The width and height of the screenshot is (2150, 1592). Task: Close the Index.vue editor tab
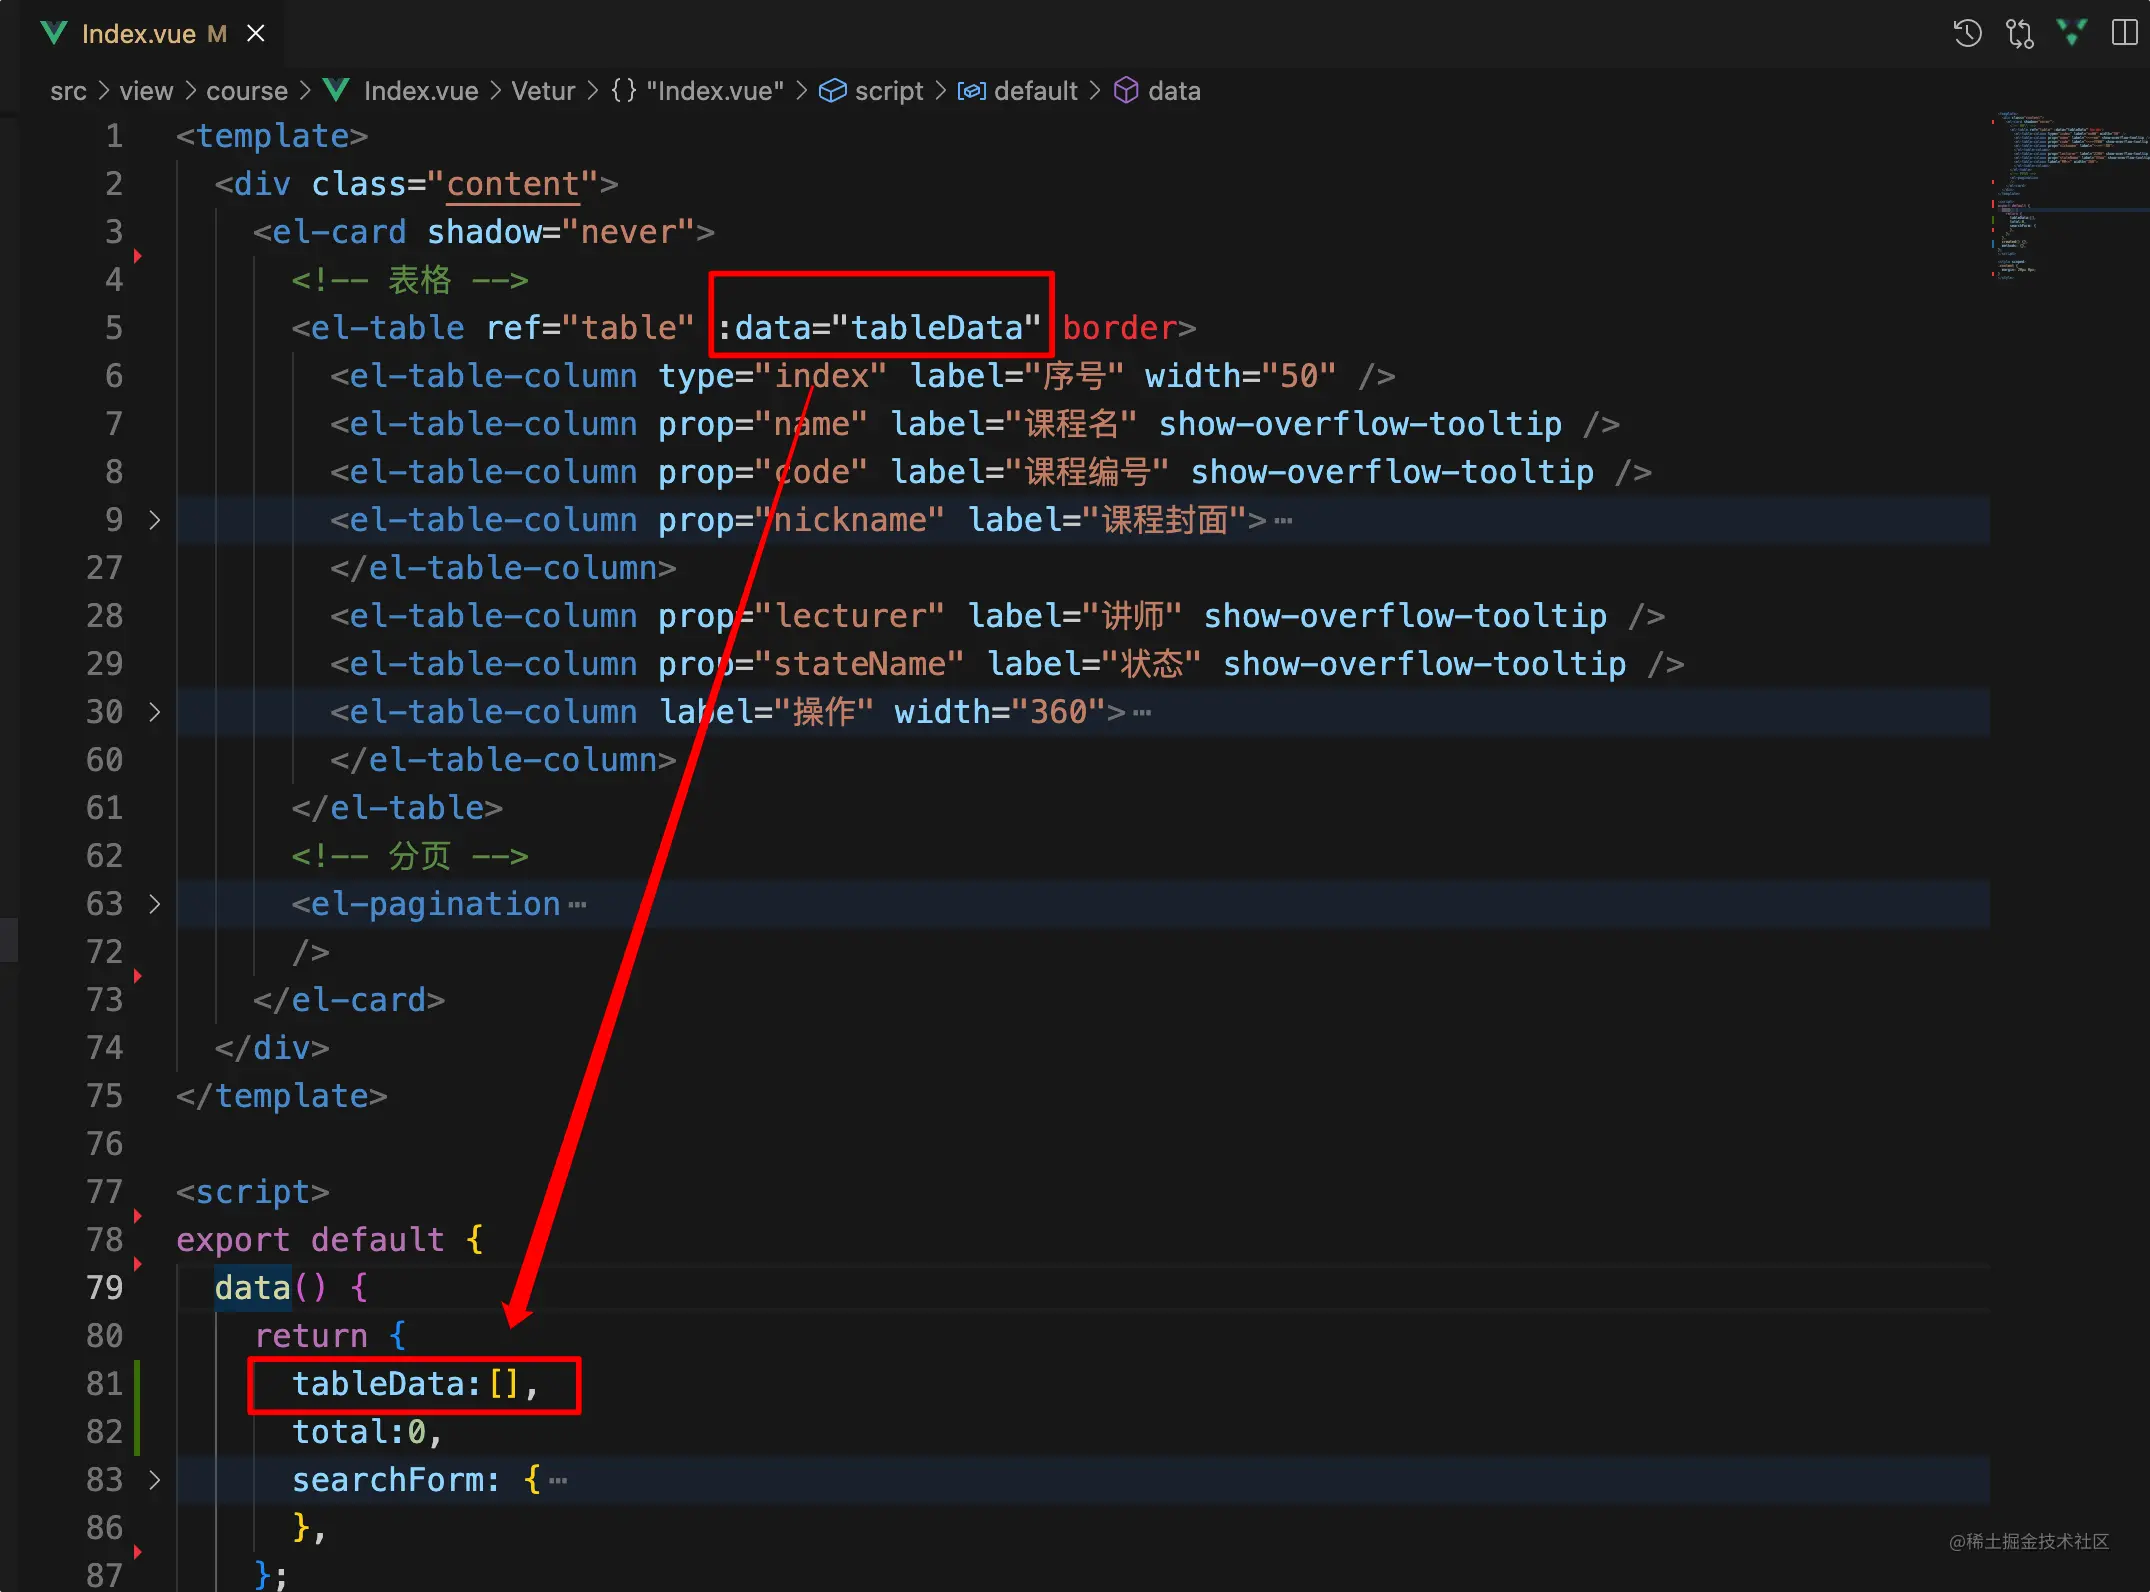256,33
